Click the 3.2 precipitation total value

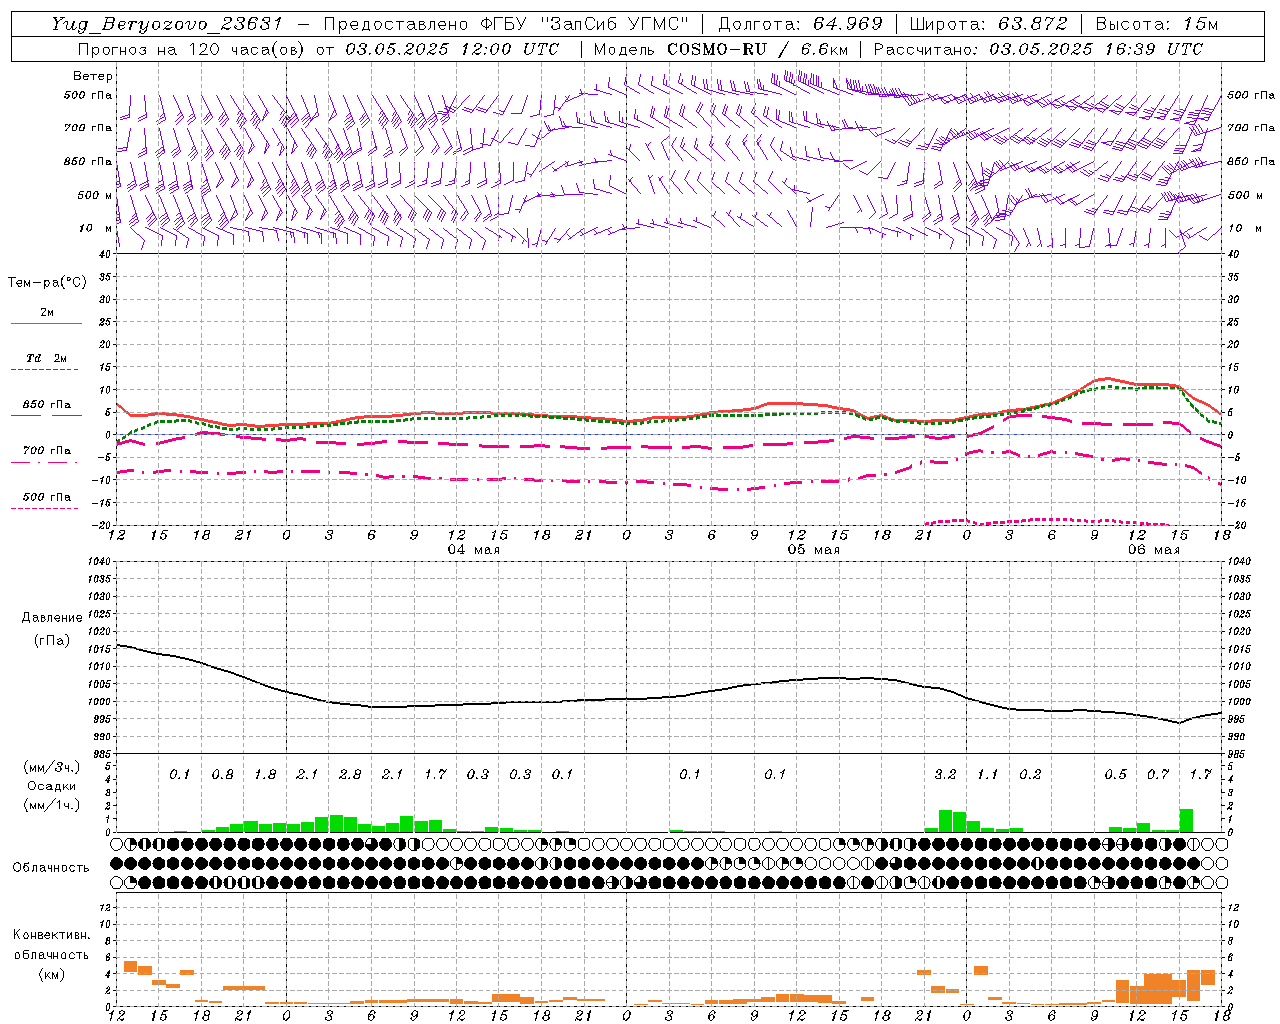click(x=945, y=774)
